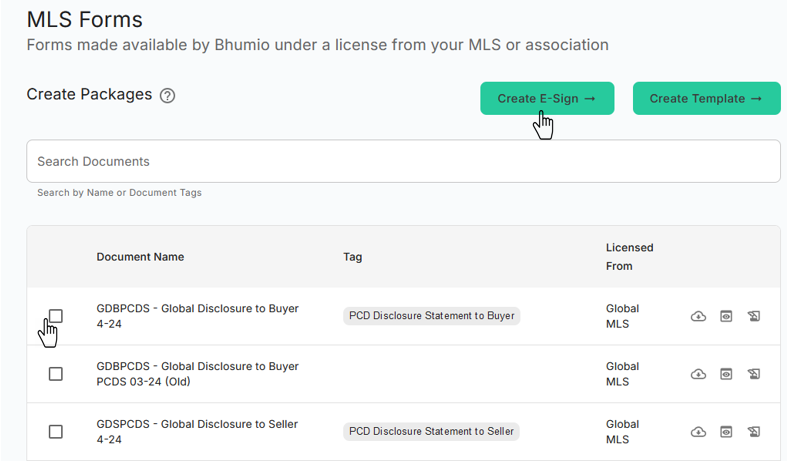This screenshot has height=464, width=787.
Task: Check the Global Disclosure to Buyer 4-24 checkbox
Action: (x=56, y=316)
